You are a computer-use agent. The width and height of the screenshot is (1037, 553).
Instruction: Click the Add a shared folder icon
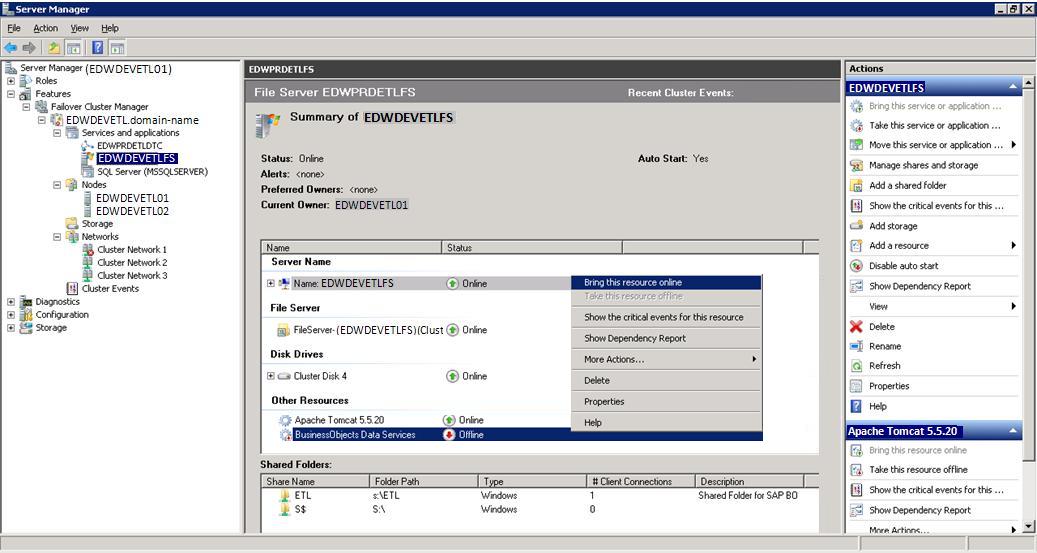[x=856, y=185]
